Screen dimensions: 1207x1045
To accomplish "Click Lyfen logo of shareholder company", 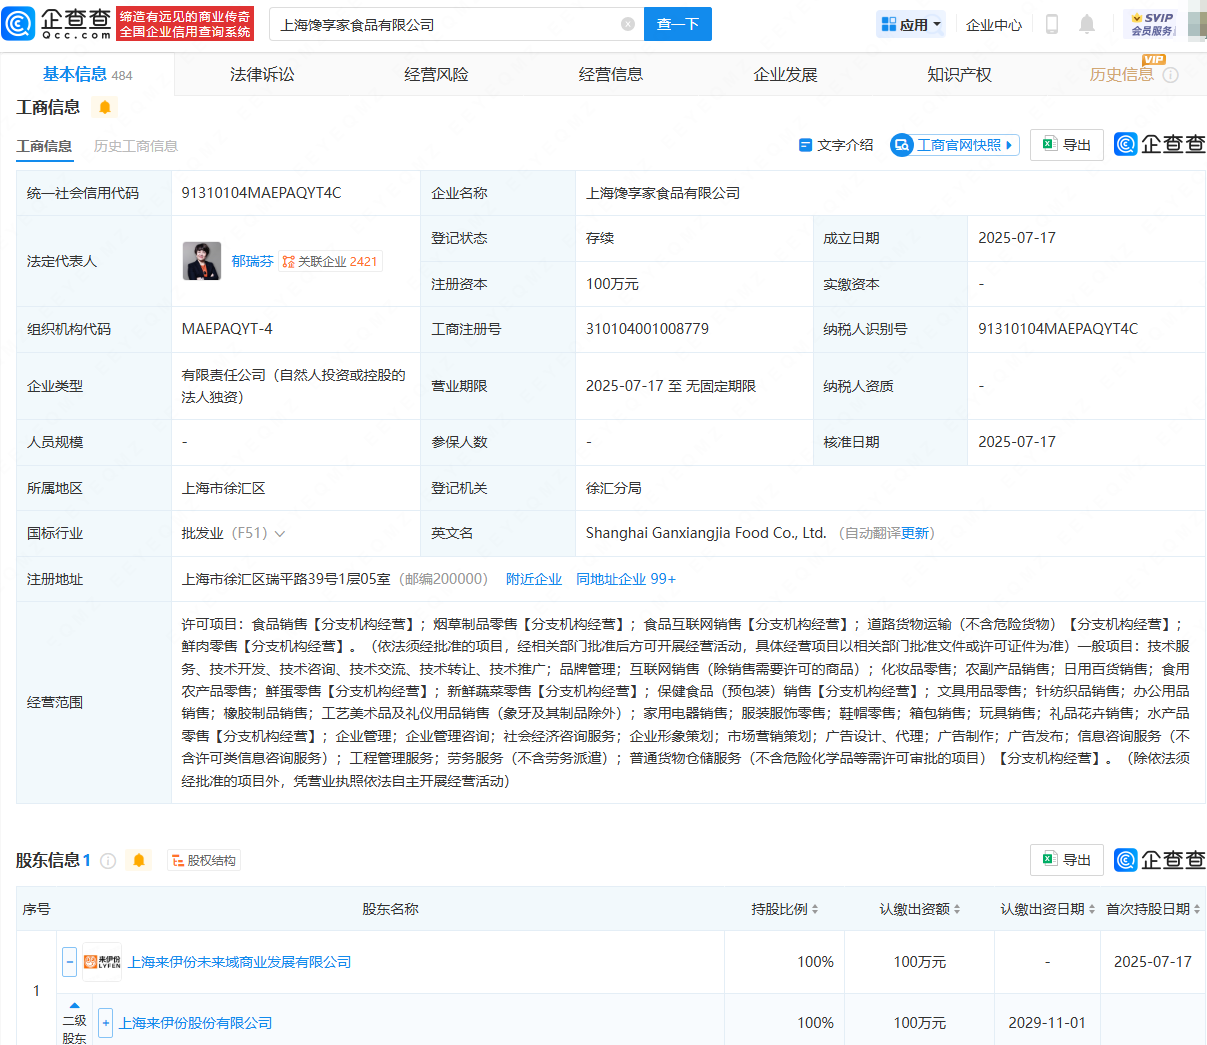I will click(x=102, y=962).
